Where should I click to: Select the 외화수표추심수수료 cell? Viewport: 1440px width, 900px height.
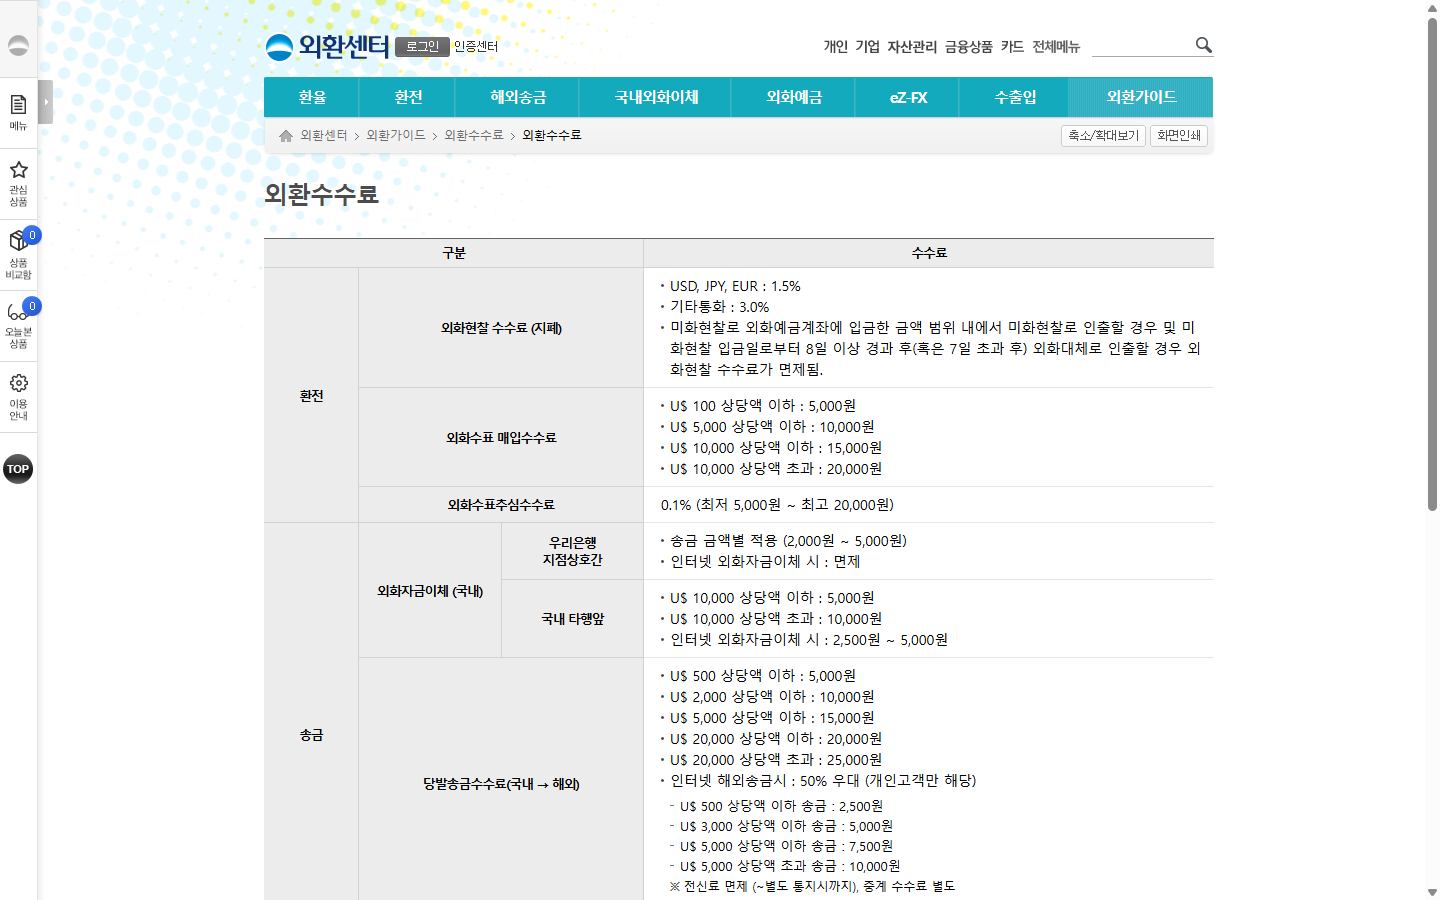pos(501,505)
